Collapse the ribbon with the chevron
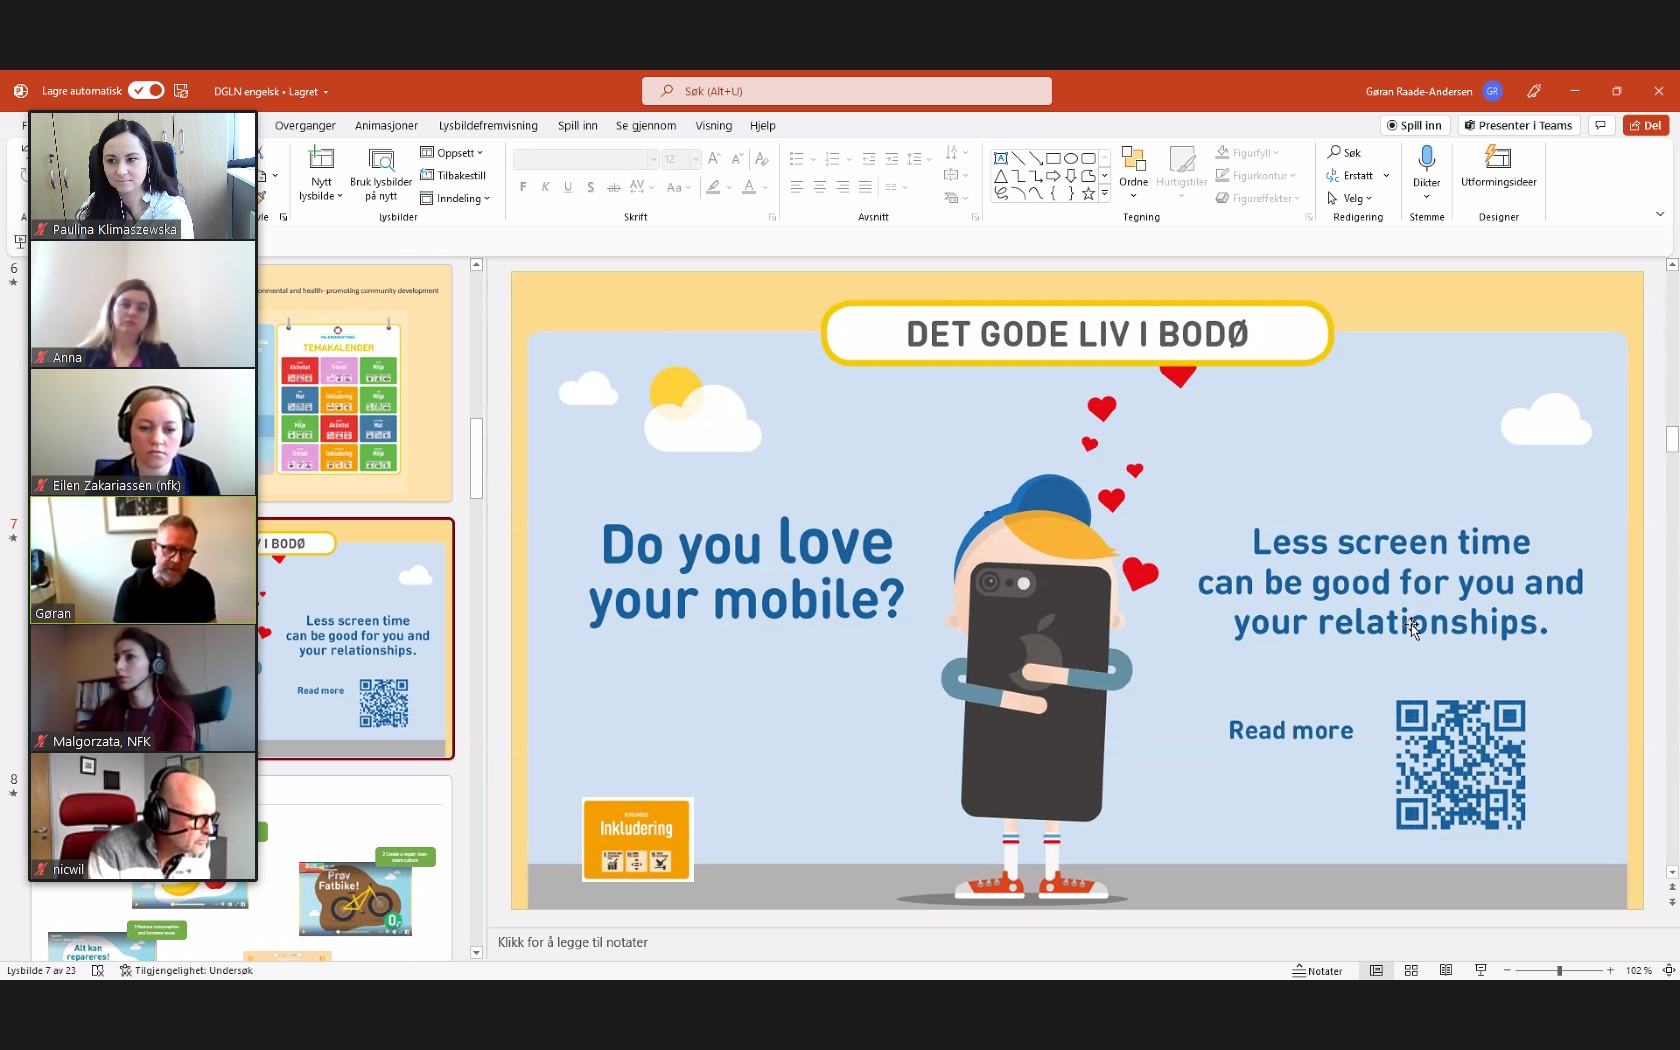This screenshot has width=1680, height=1050. point(1660,214)
